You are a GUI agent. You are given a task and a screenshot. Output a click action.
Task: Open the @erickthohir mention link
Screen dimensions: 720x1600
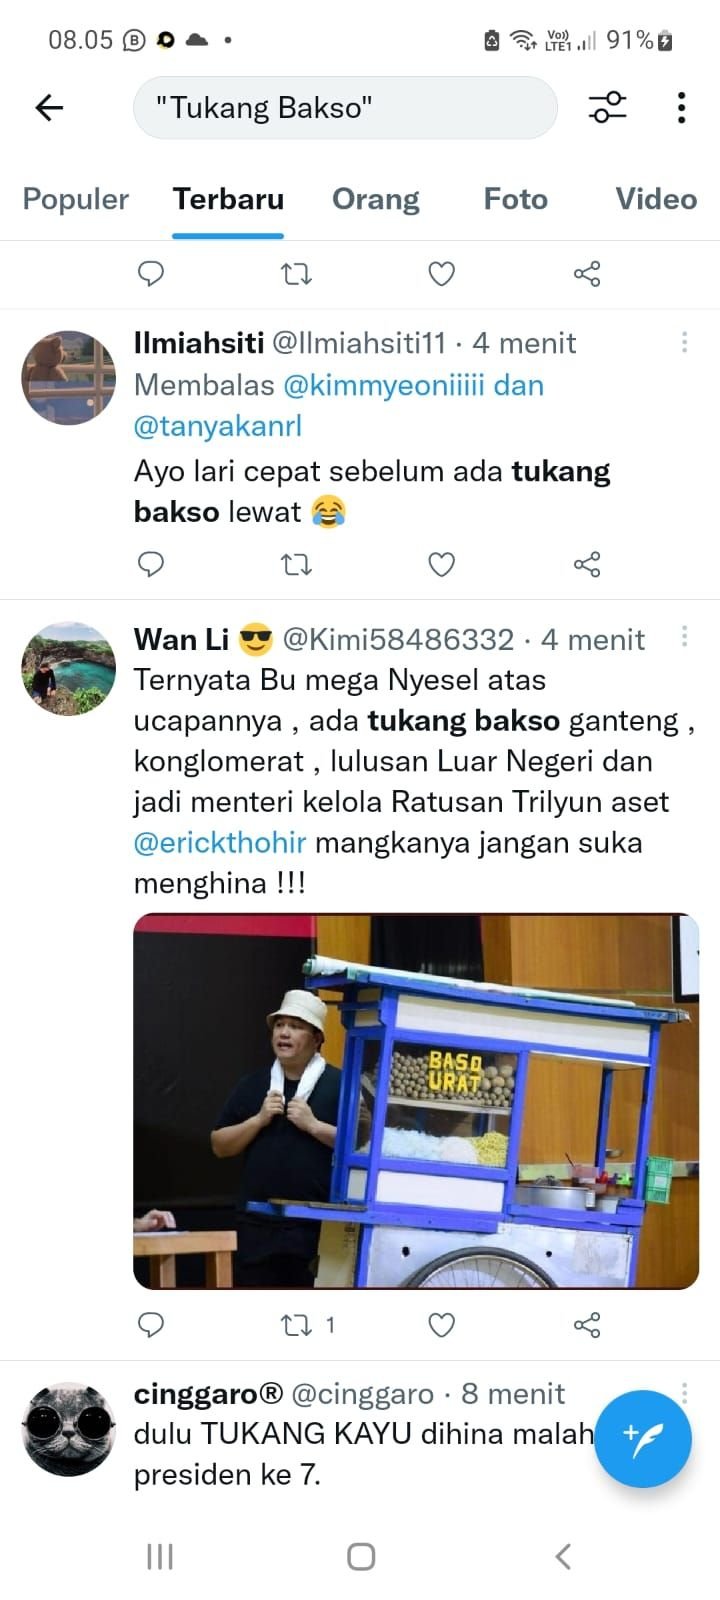(220, 842)
